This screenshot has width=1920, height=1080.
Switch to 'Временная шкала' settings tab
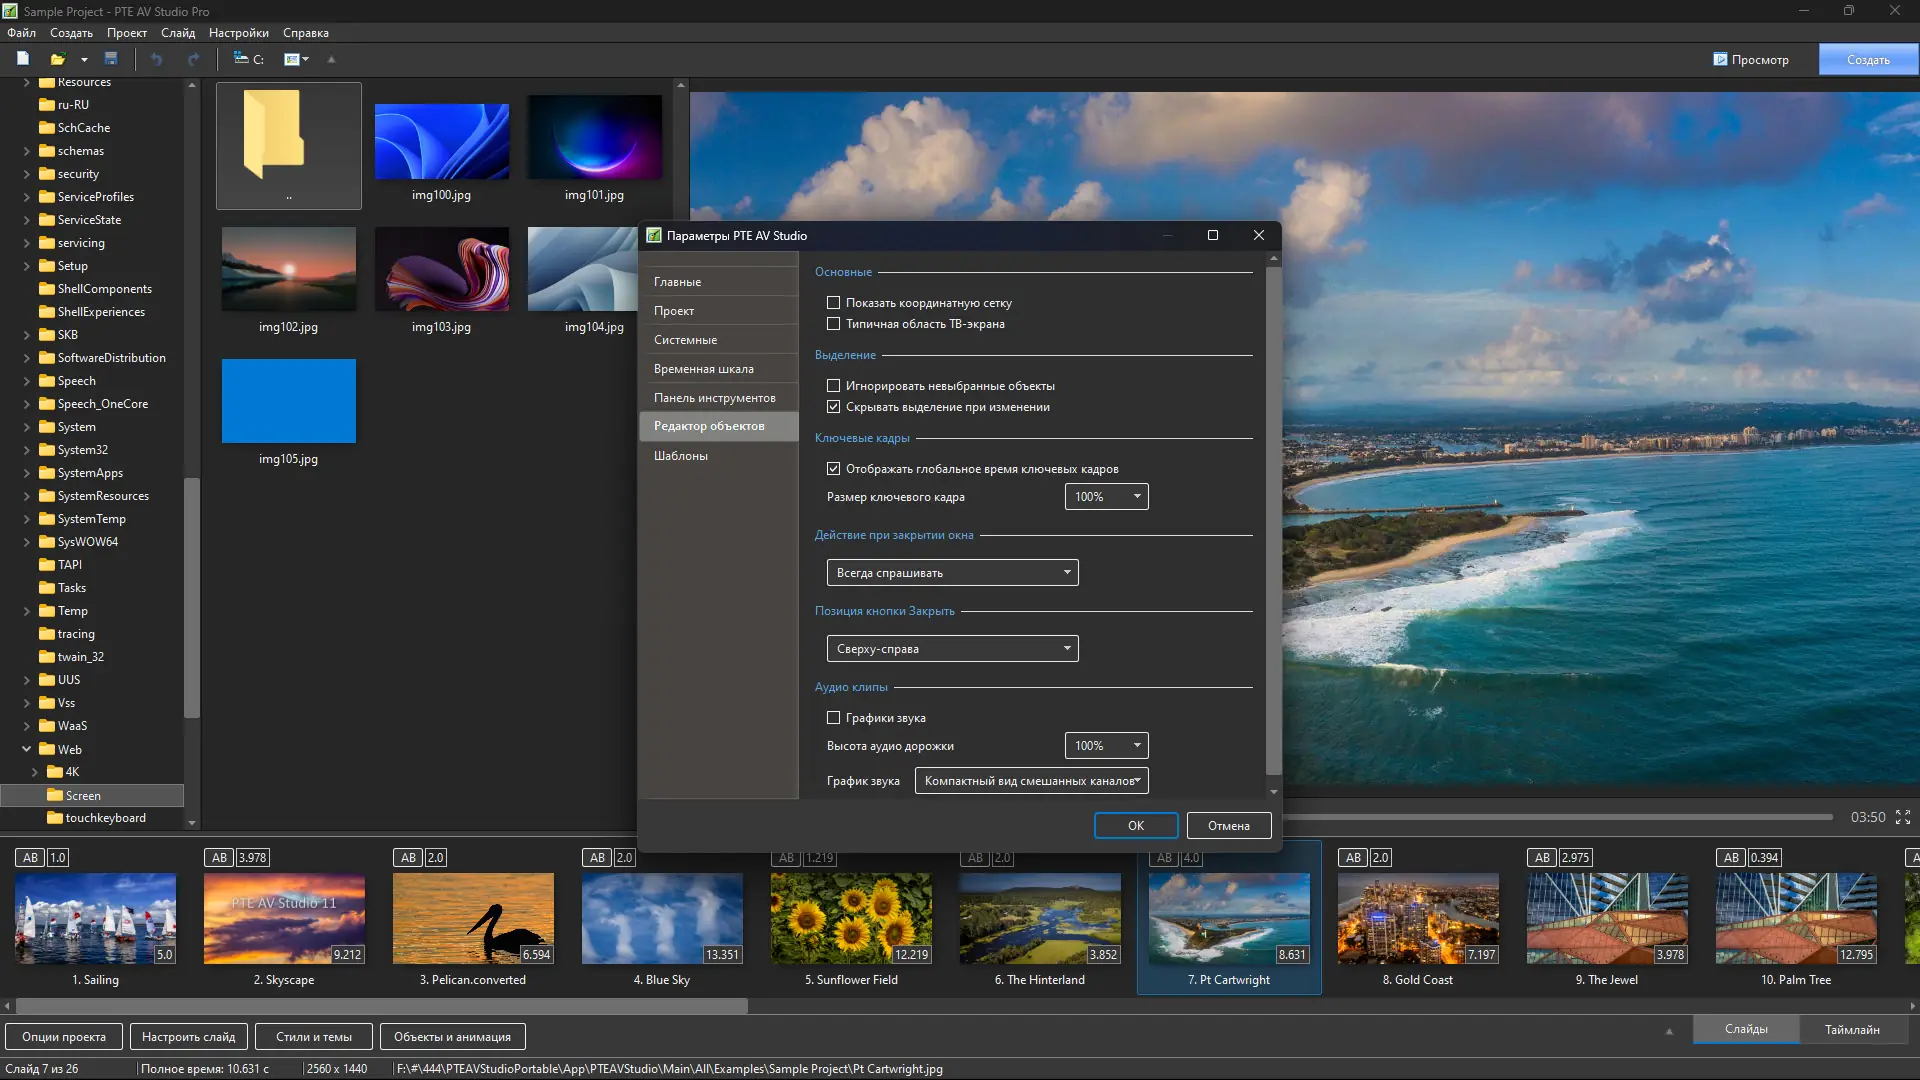pyautogui.click(x=704, y=369)
